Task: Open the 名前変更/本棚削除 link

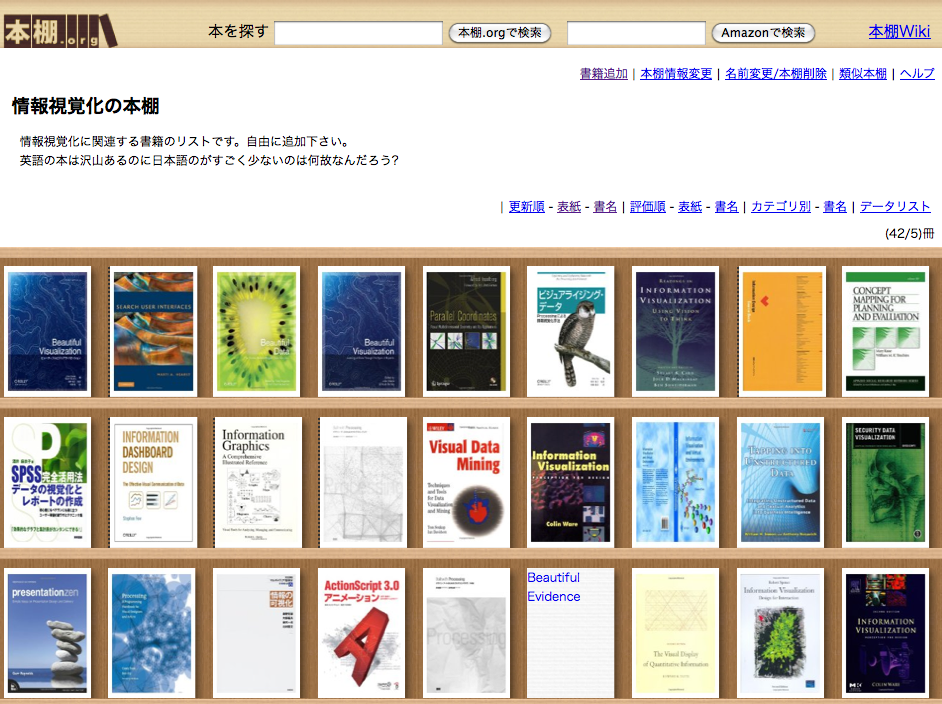Action: tap(776, 73)
